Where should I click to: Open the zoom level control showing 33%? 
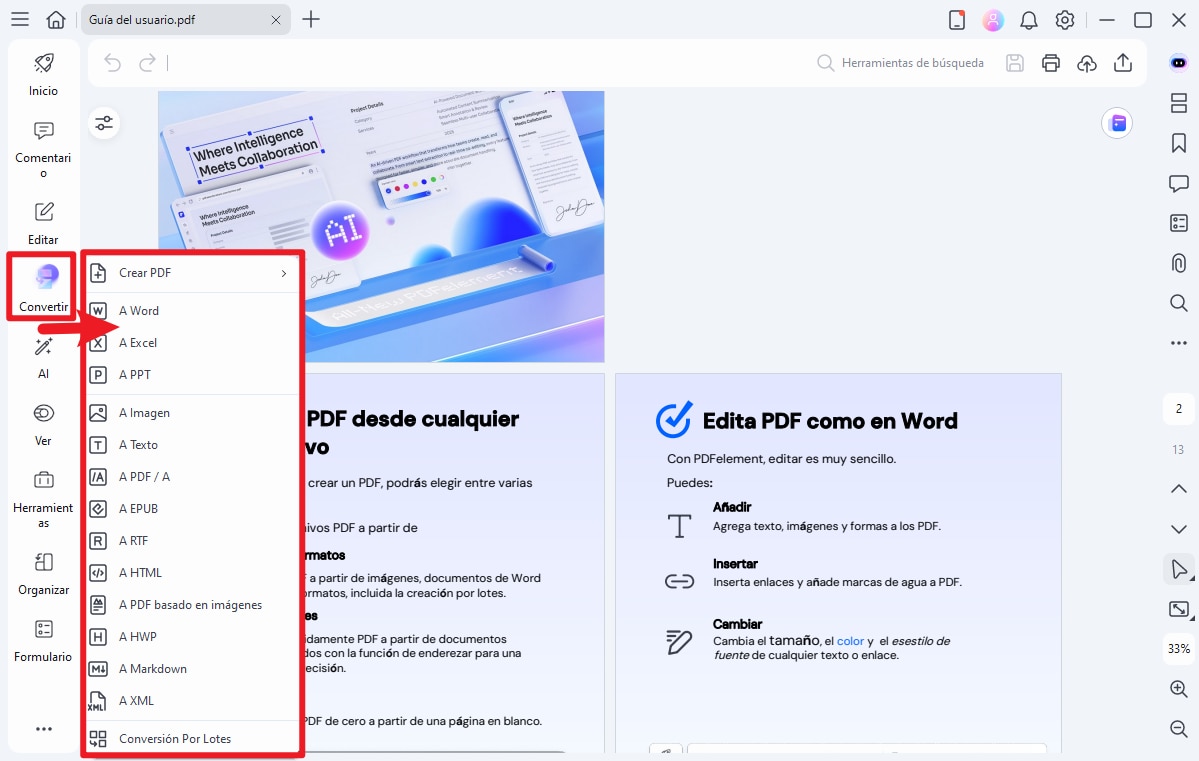[1178, 649]
